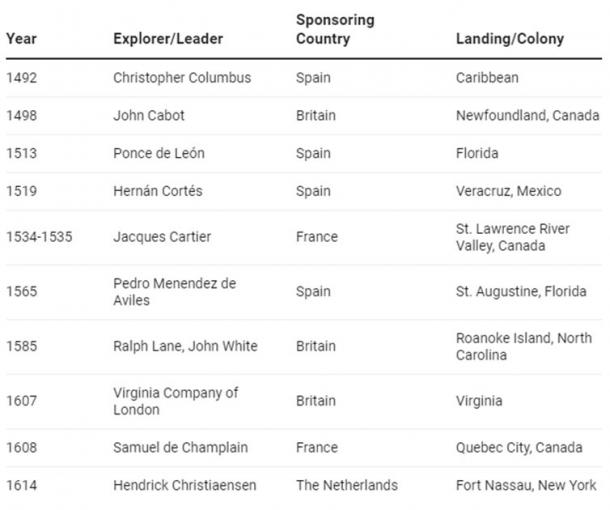Select the Roanoke Island, North Carolina cell

(524, 346)
